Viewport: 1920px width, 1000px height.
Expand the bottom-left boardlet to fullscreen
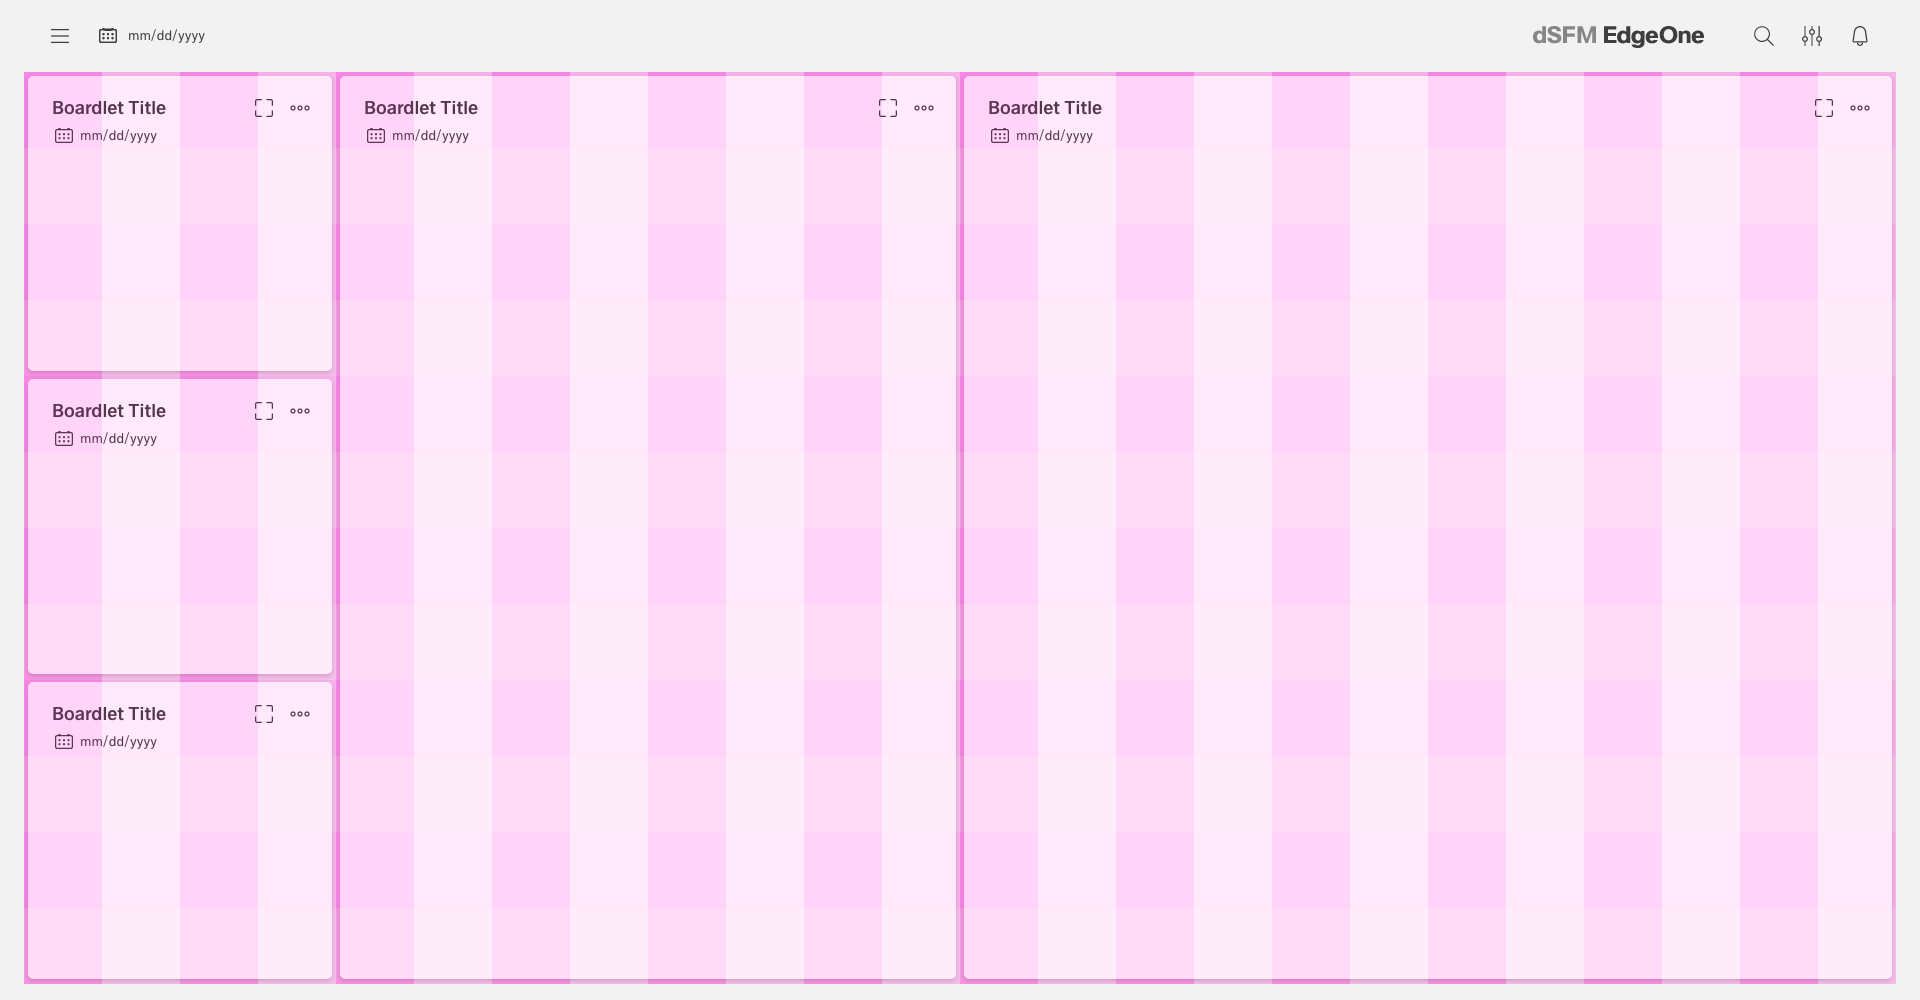(x=264, y=714)
